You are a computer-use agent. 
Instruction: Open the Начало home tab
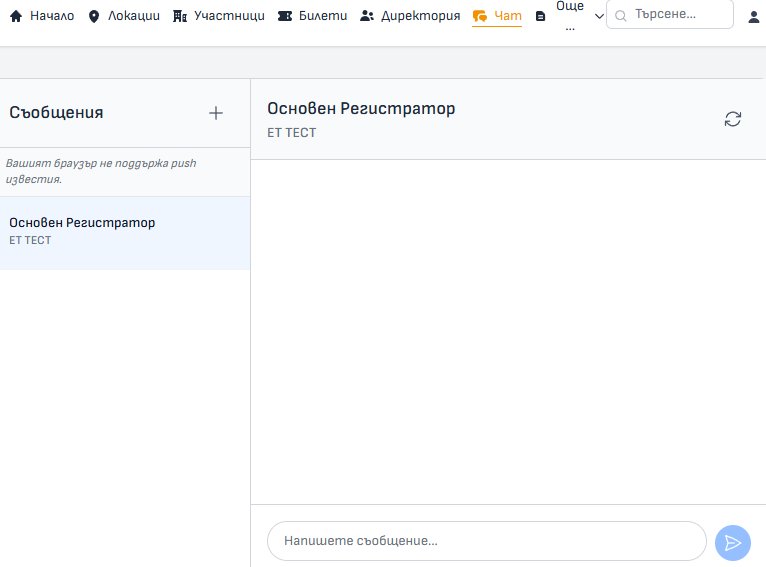click(x=42, y=16)
